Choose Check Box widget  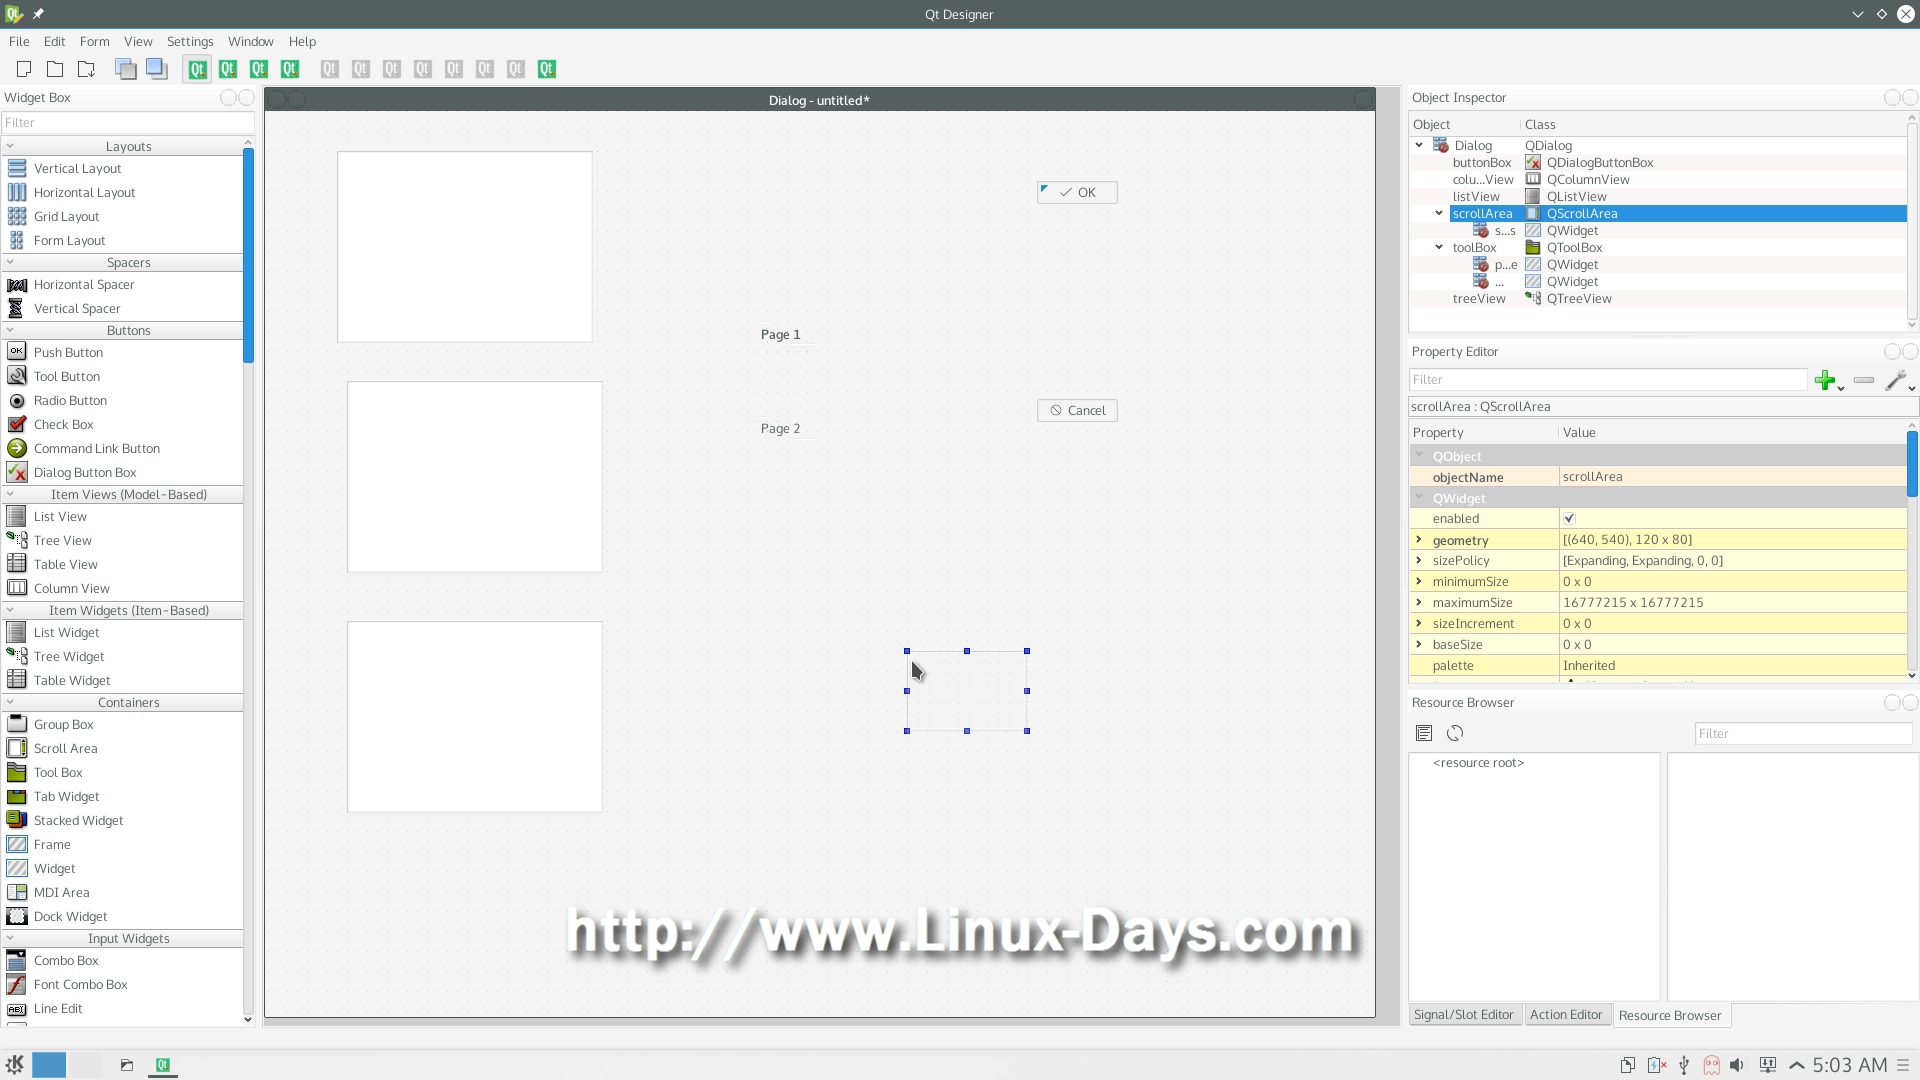tap(63, 424)
